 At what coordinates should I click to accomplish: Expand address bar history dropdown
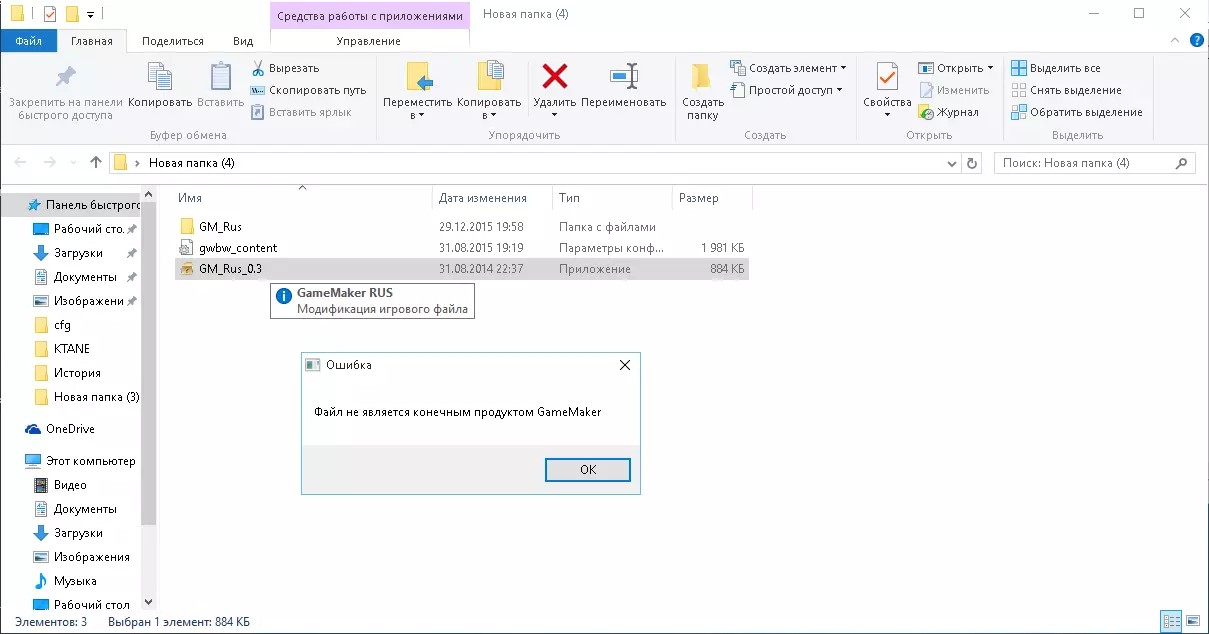tap(950, 163)
